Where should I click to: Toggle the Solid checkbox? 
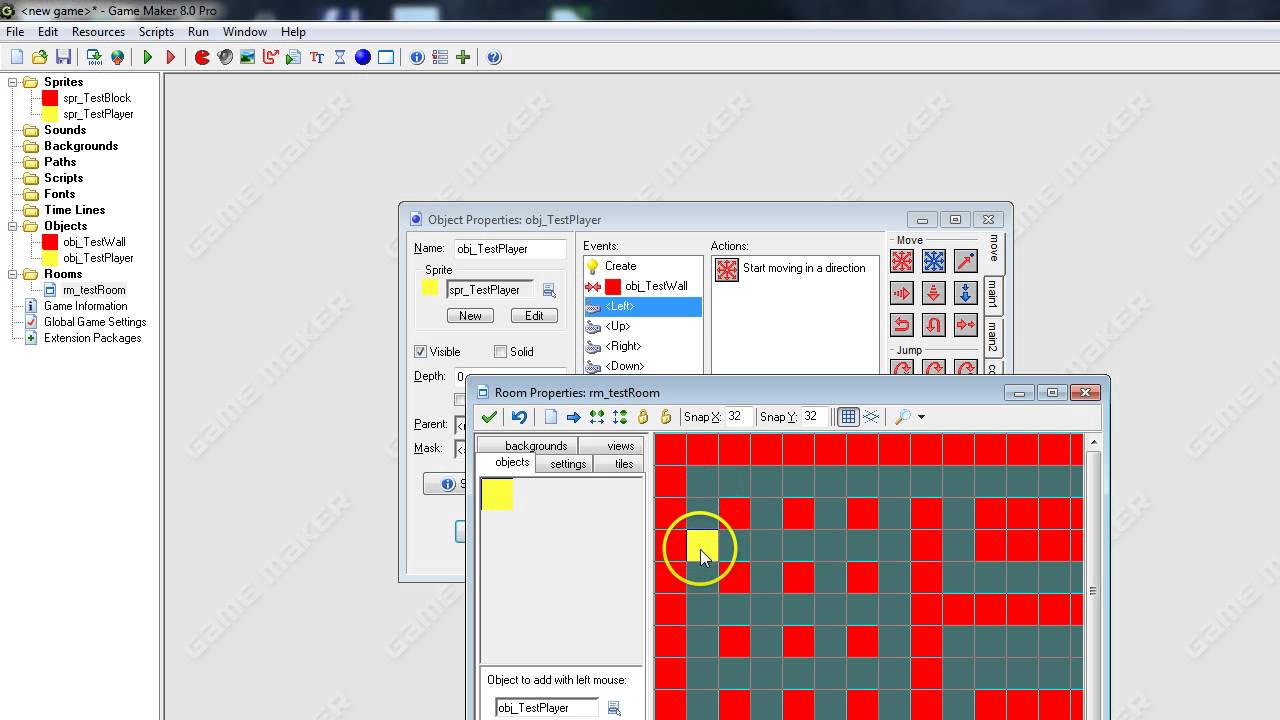[501, 352]
